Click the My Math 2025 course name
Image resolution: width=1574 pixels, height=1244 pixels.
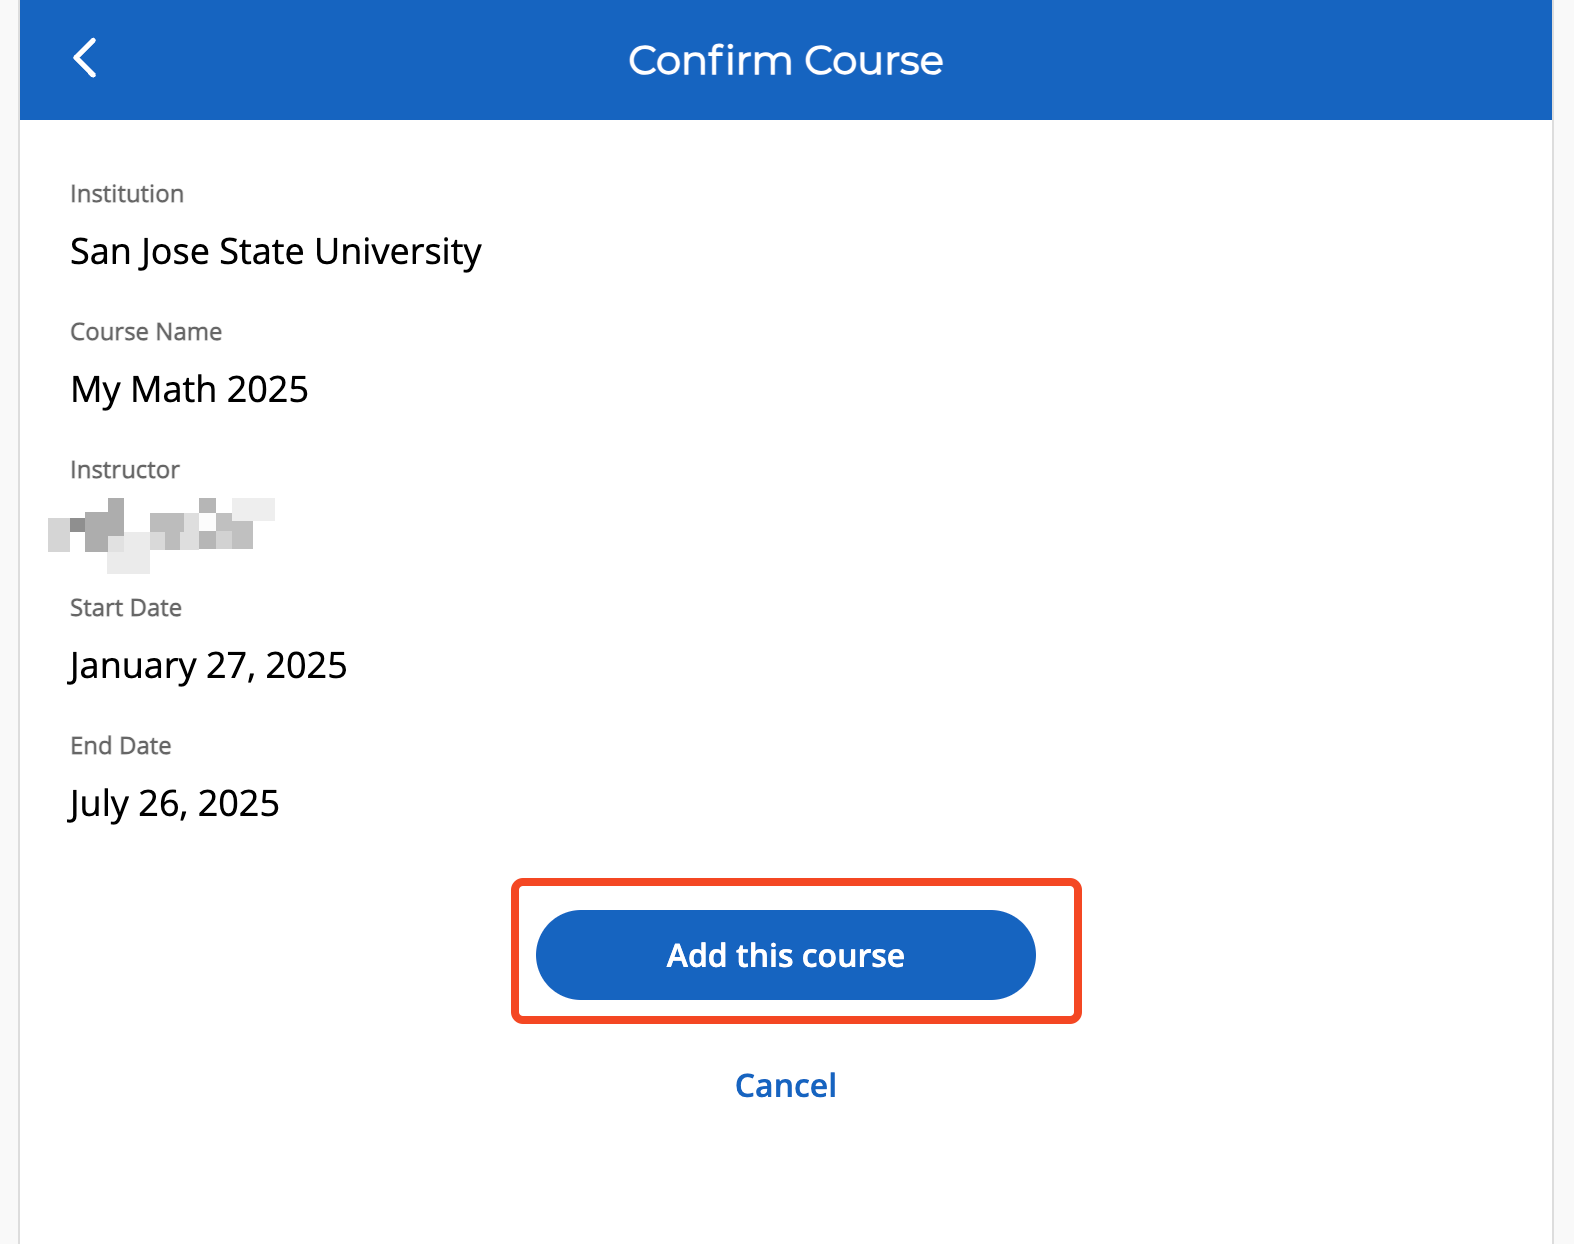click(x=189, y=389)
